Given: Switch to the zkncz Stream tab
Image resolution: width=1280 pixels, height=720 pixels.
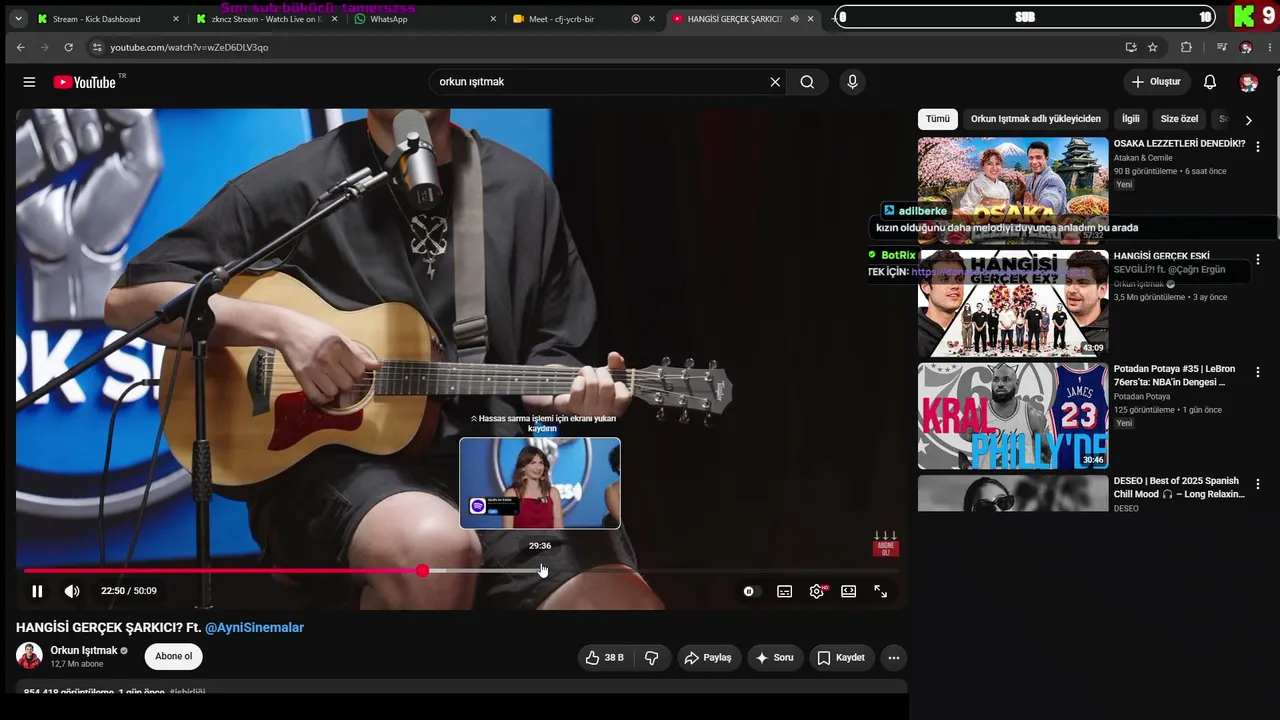Looking at the screenshot, I should (x=267, y=19).
